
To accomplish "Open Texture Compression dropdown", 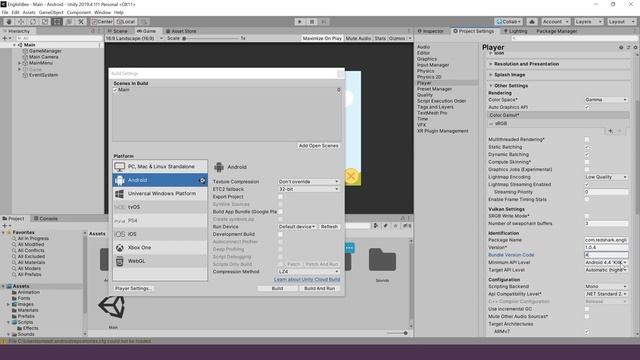I will point(309,182).
